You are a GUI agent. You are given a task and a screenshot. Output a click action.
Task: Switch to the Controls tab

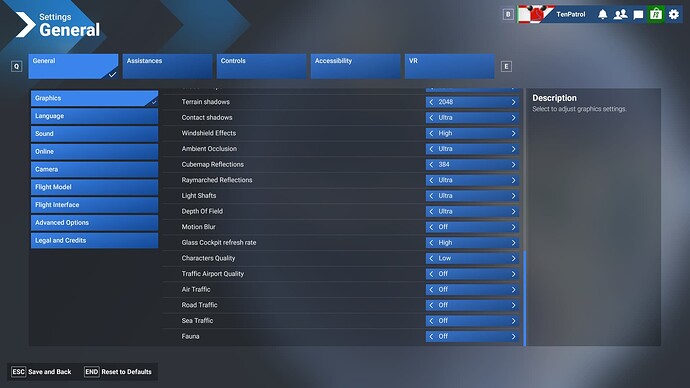coord(261,66)
